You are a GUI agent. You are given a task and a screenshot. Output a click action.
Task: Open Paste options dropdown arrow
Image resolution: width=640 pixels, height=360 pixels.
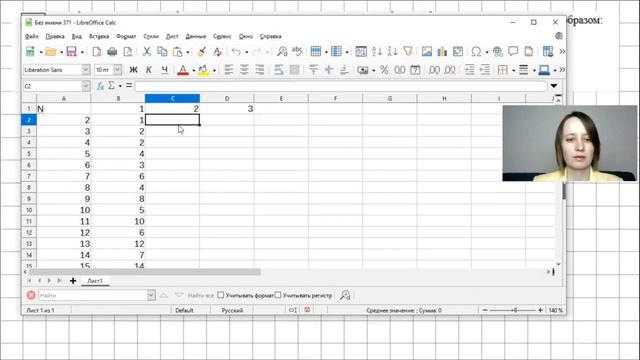point(187,52)
